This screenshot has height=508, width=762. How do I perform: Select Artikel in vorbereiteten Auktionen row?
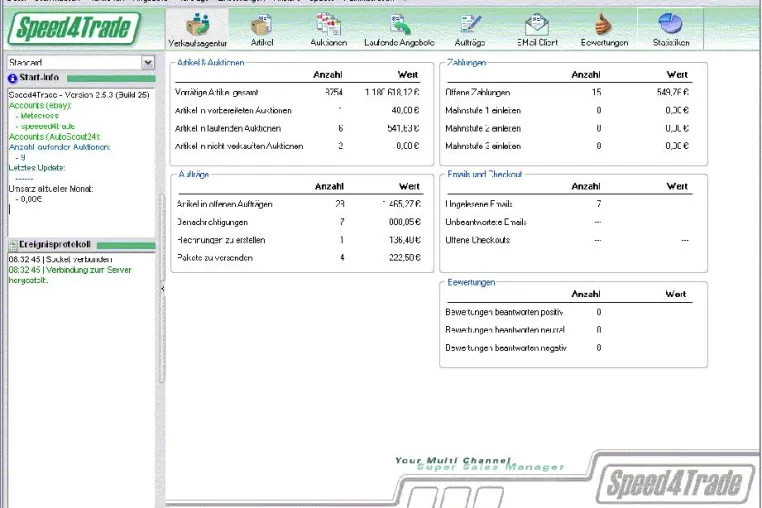297,110
